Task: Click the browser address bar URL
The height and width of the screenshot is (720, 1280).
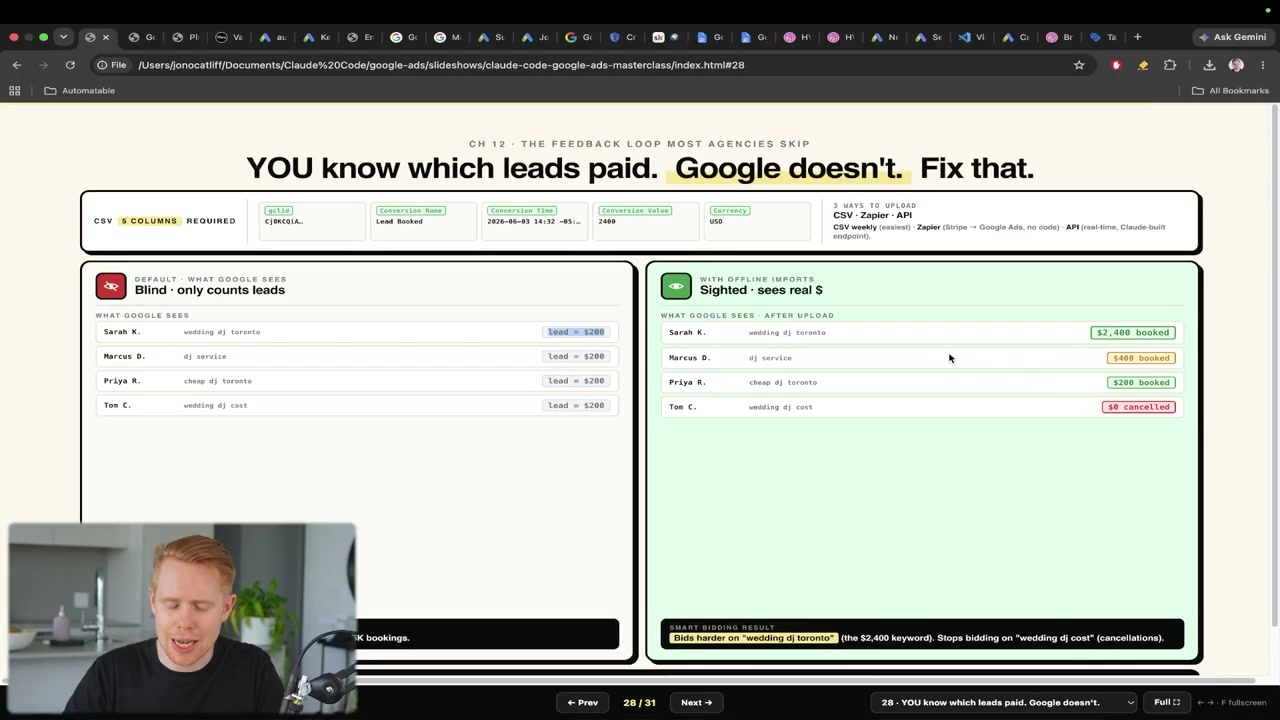Action: coord(440,65)
